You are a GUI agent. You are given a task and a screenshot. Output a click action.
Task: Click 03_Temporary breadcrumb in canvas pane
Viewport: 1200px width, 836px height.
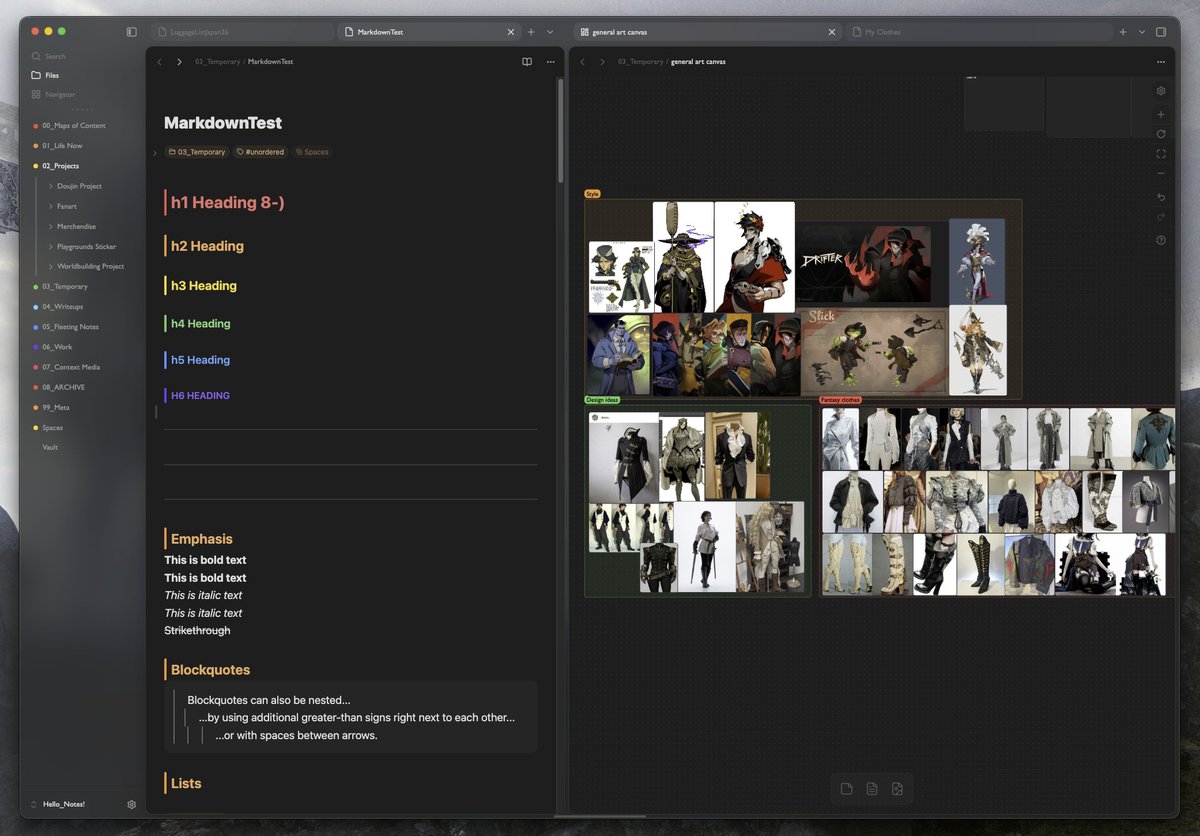click(640, 62)
